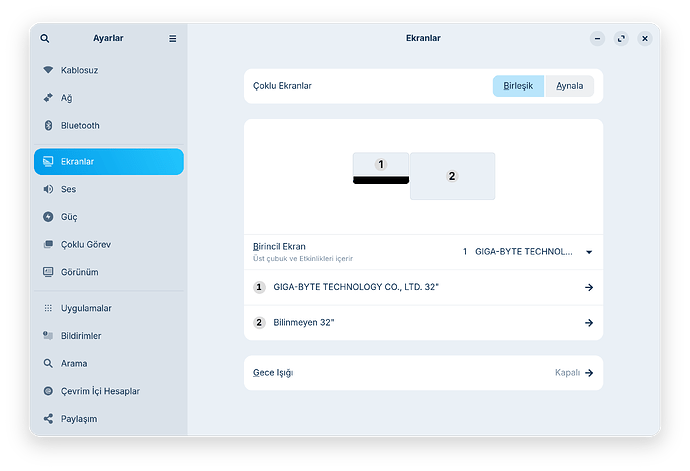Viewport: 690px width, 471px height.
Task: Click the Paylaşım share icon
Action: point(48,419)
